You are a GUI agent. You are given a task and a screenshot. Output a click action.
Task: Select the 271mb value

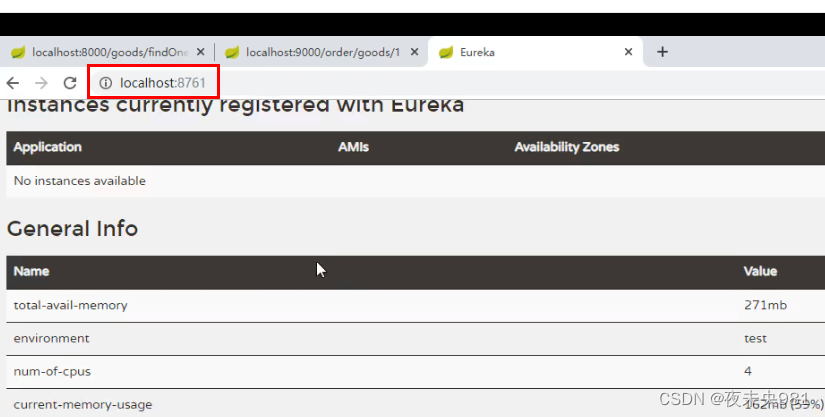(x=766, y=305)
